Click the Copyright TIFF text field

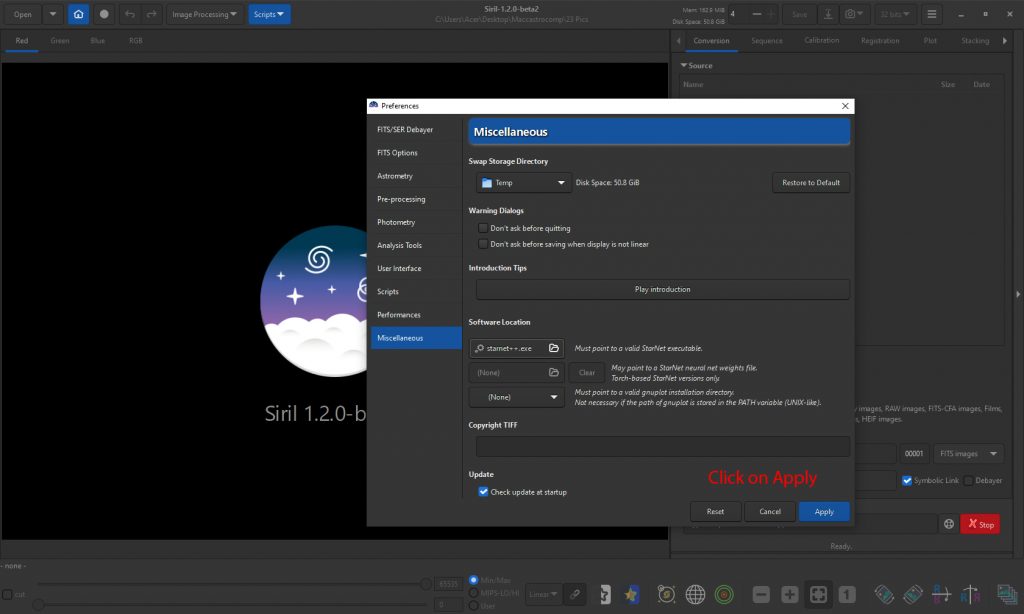pos(663,447)
